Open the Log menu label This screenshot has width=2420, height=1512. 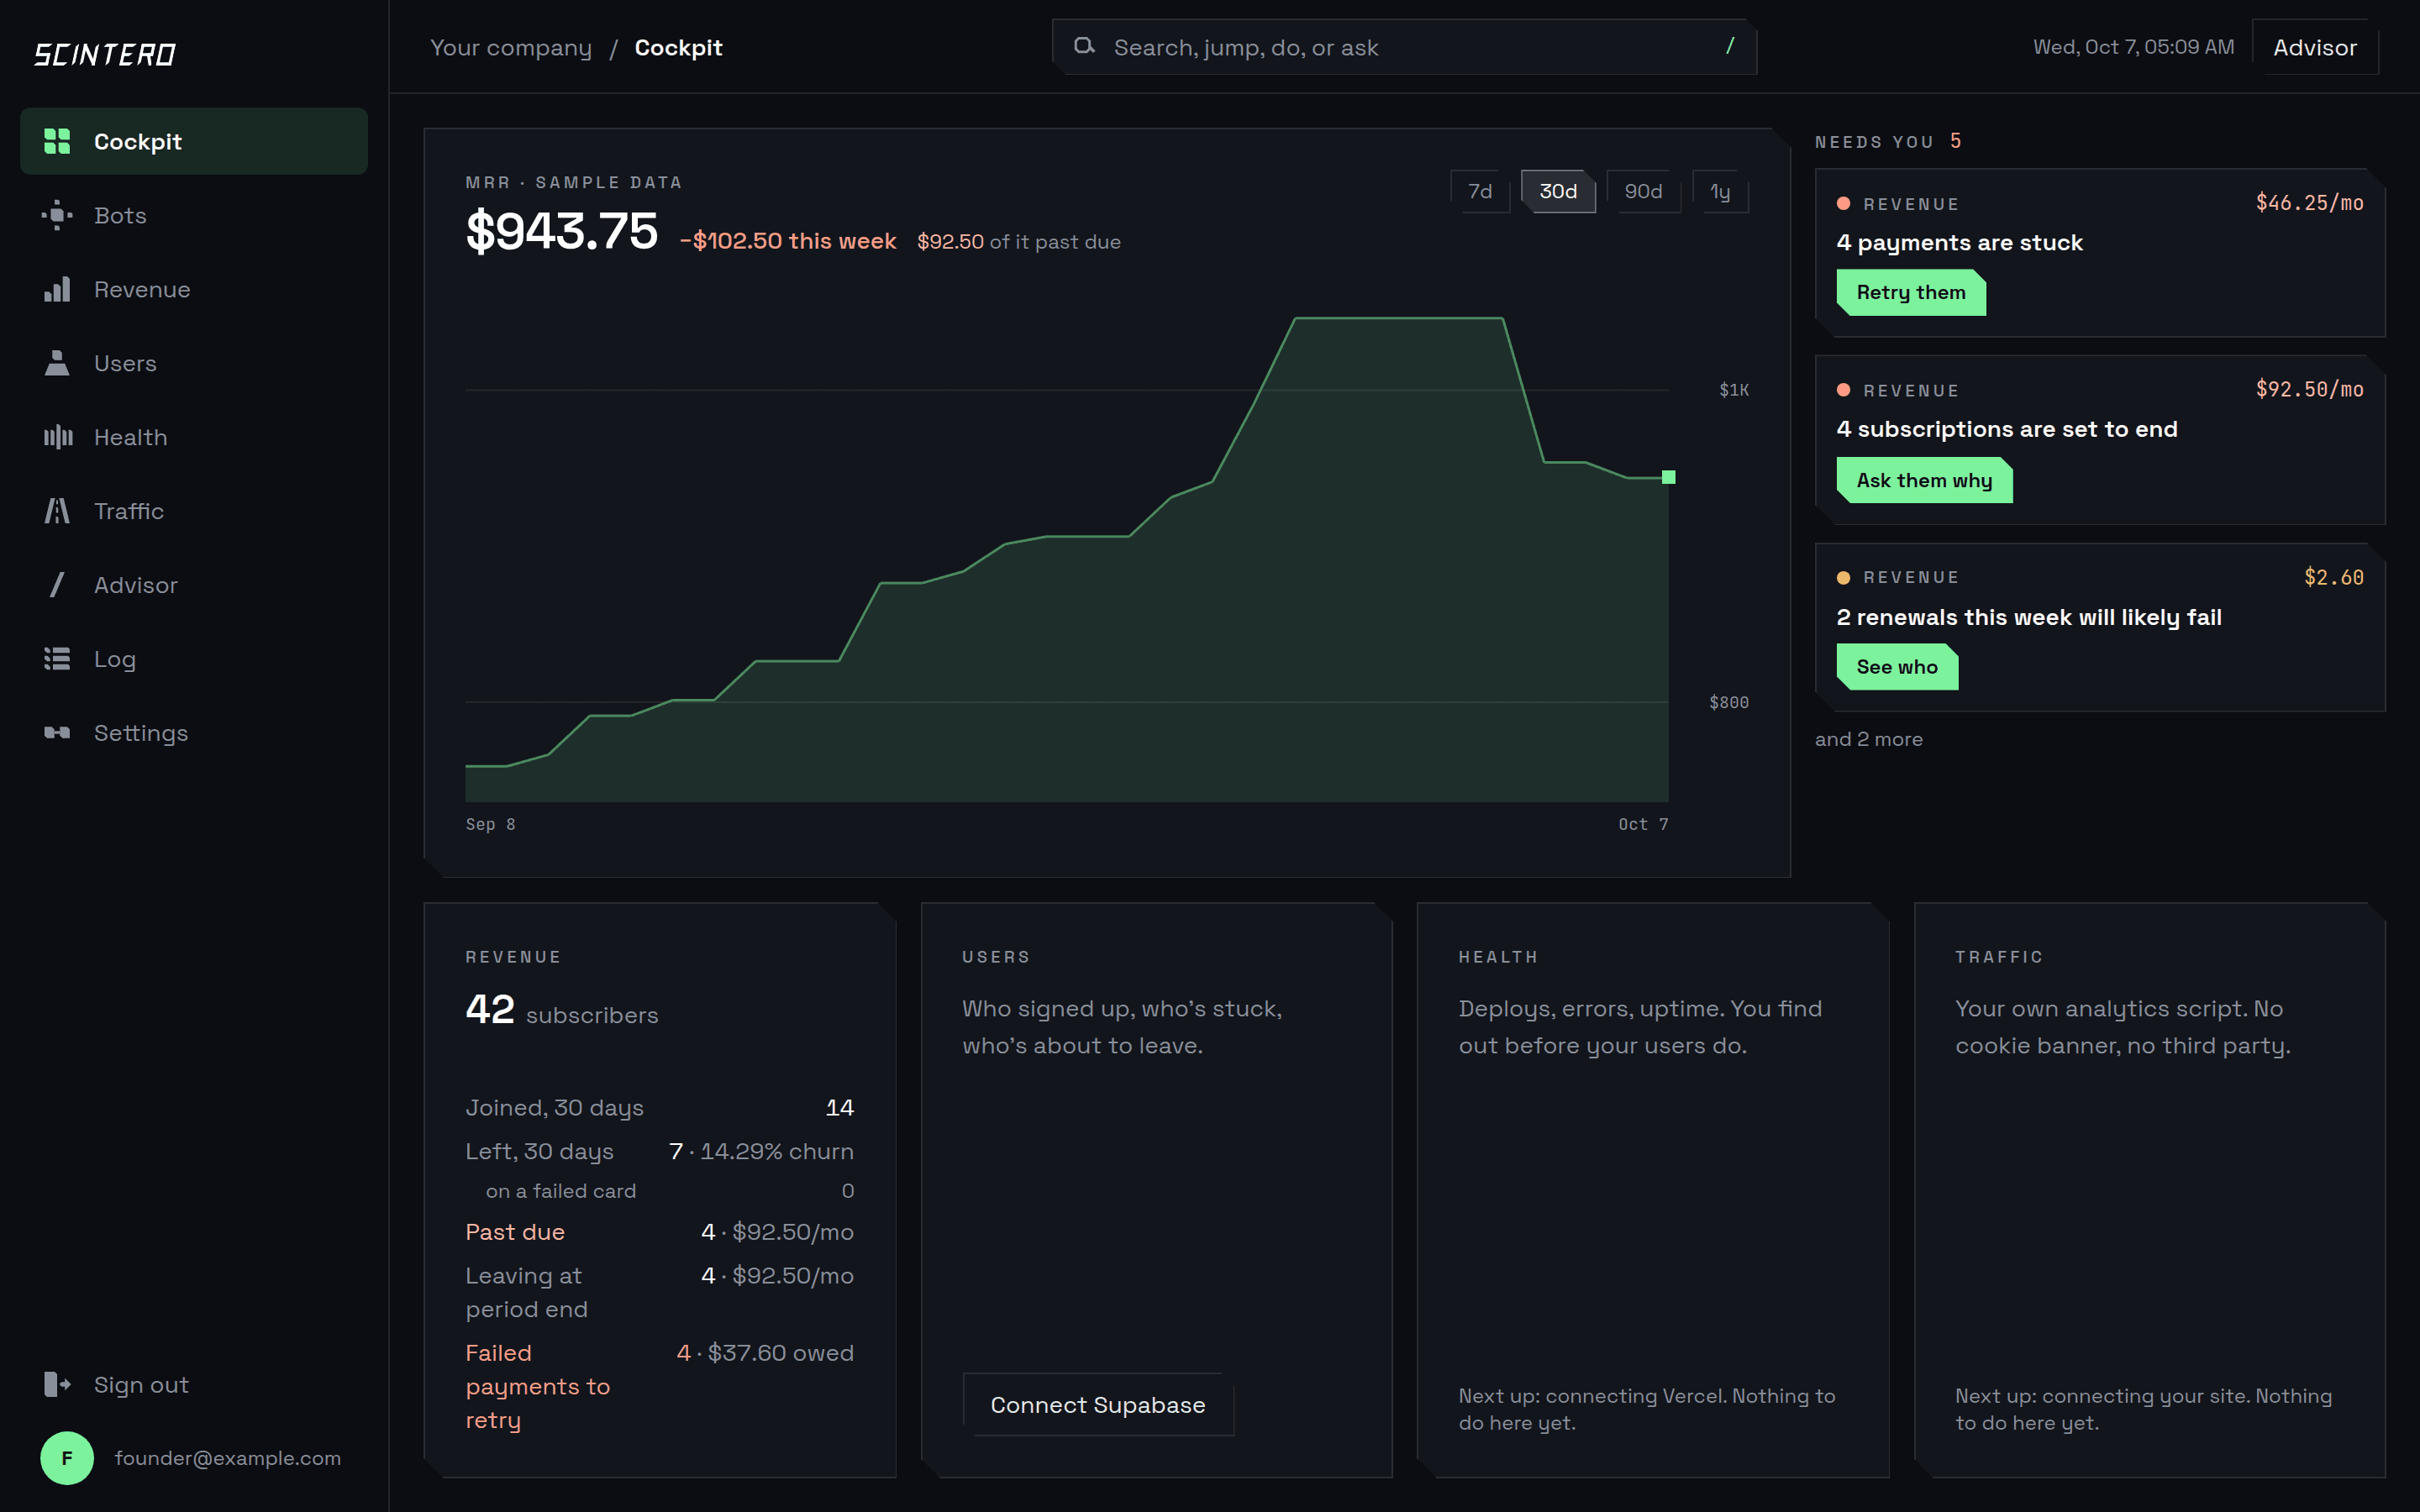pyautogui.click(x=115, y=659)
